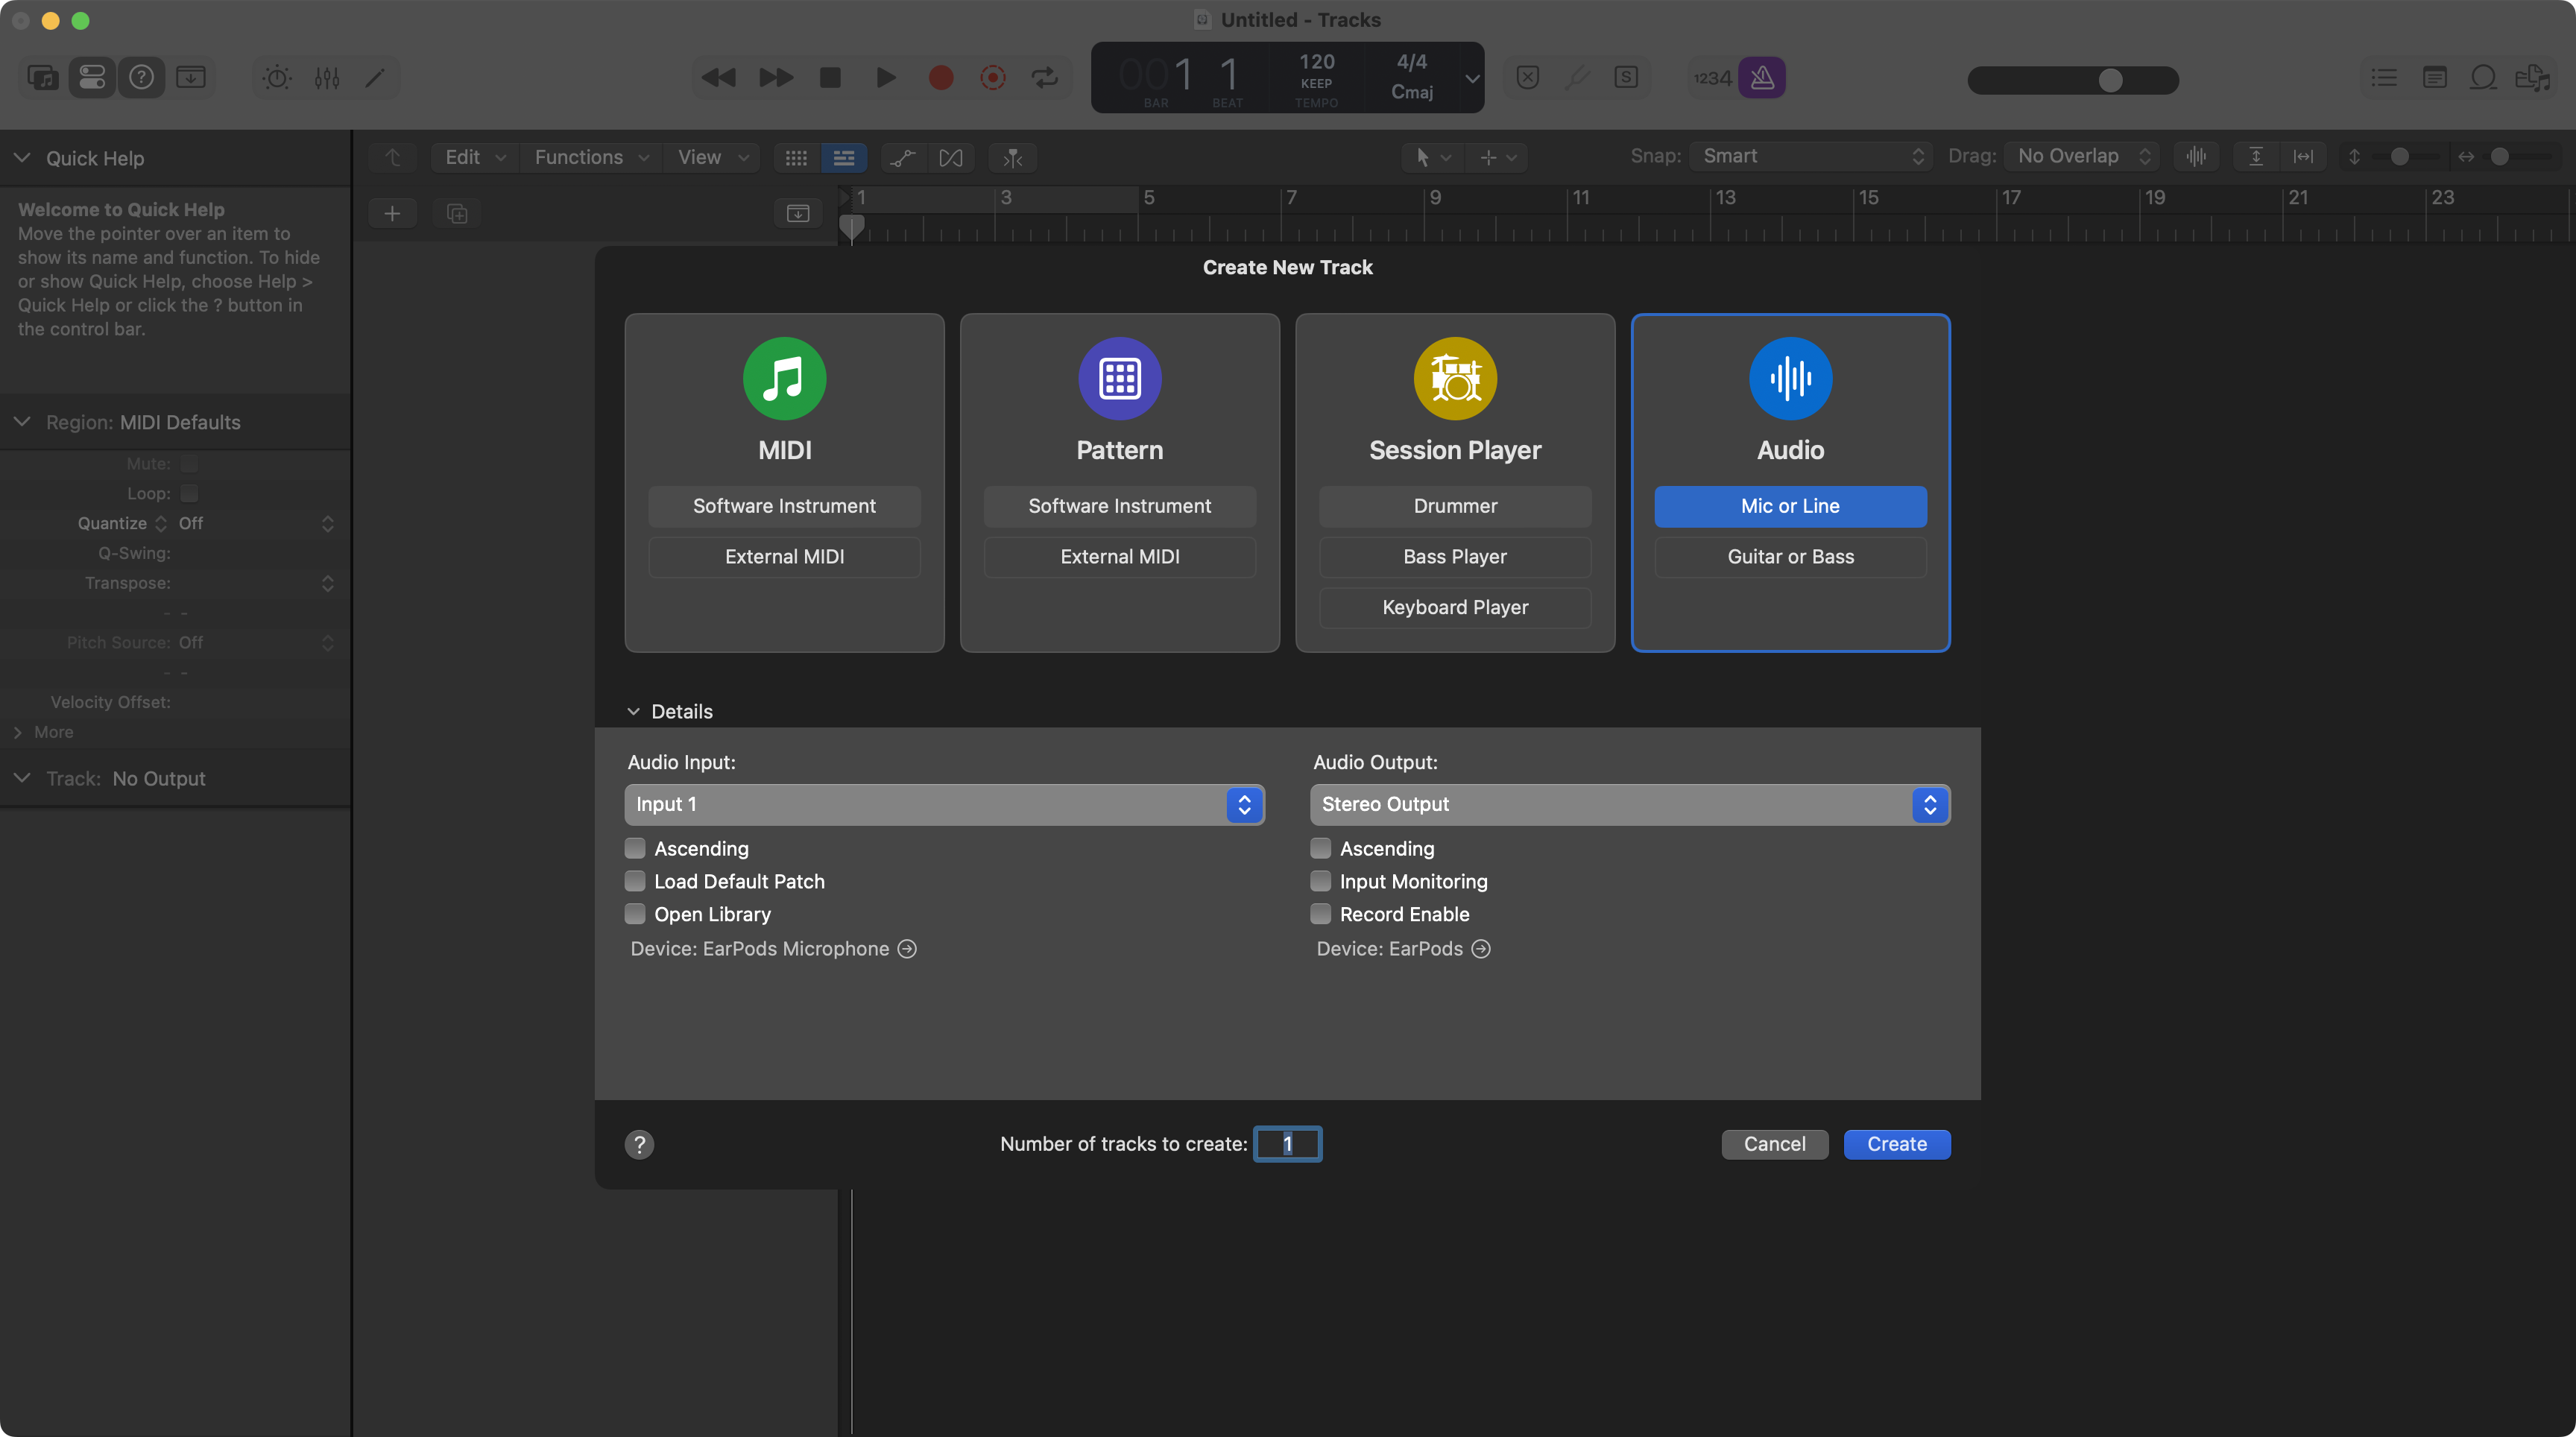Click the help question mark in dialog
Screen dimensions: 2576x1437
click(x=639, y=1144)
